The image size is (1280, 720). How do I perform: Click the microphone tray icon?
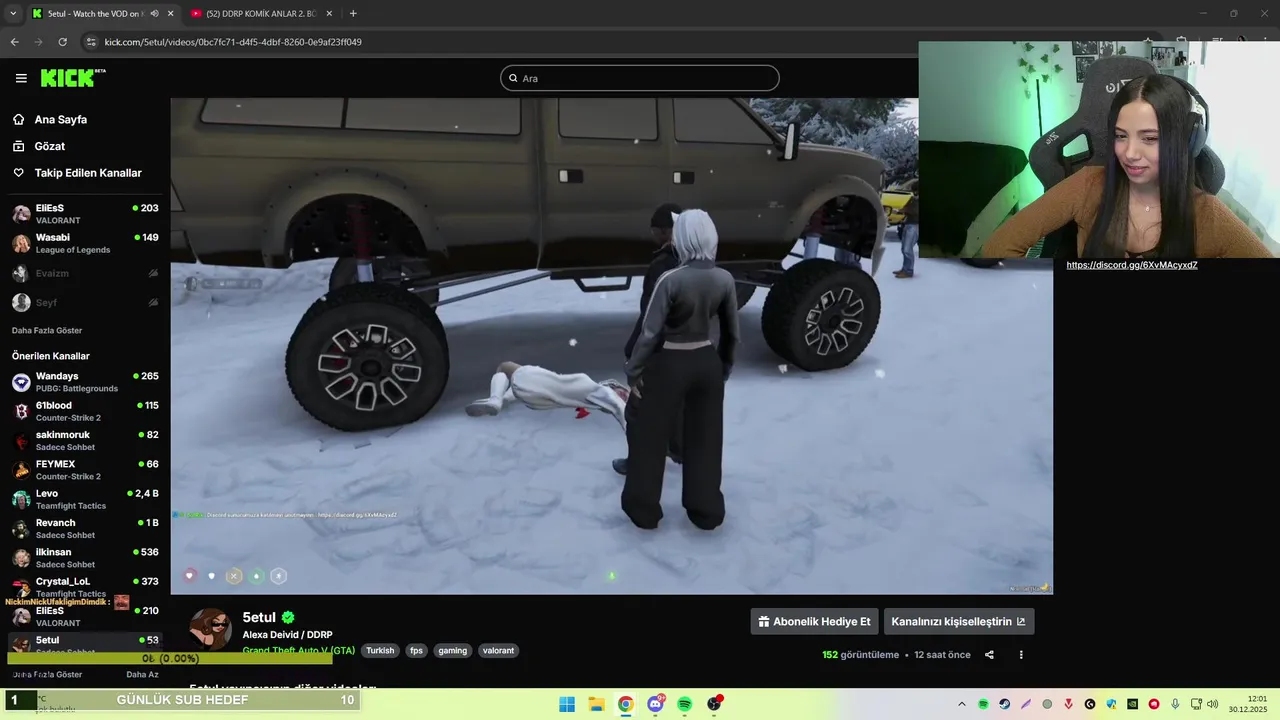[x=1175, y=704]
